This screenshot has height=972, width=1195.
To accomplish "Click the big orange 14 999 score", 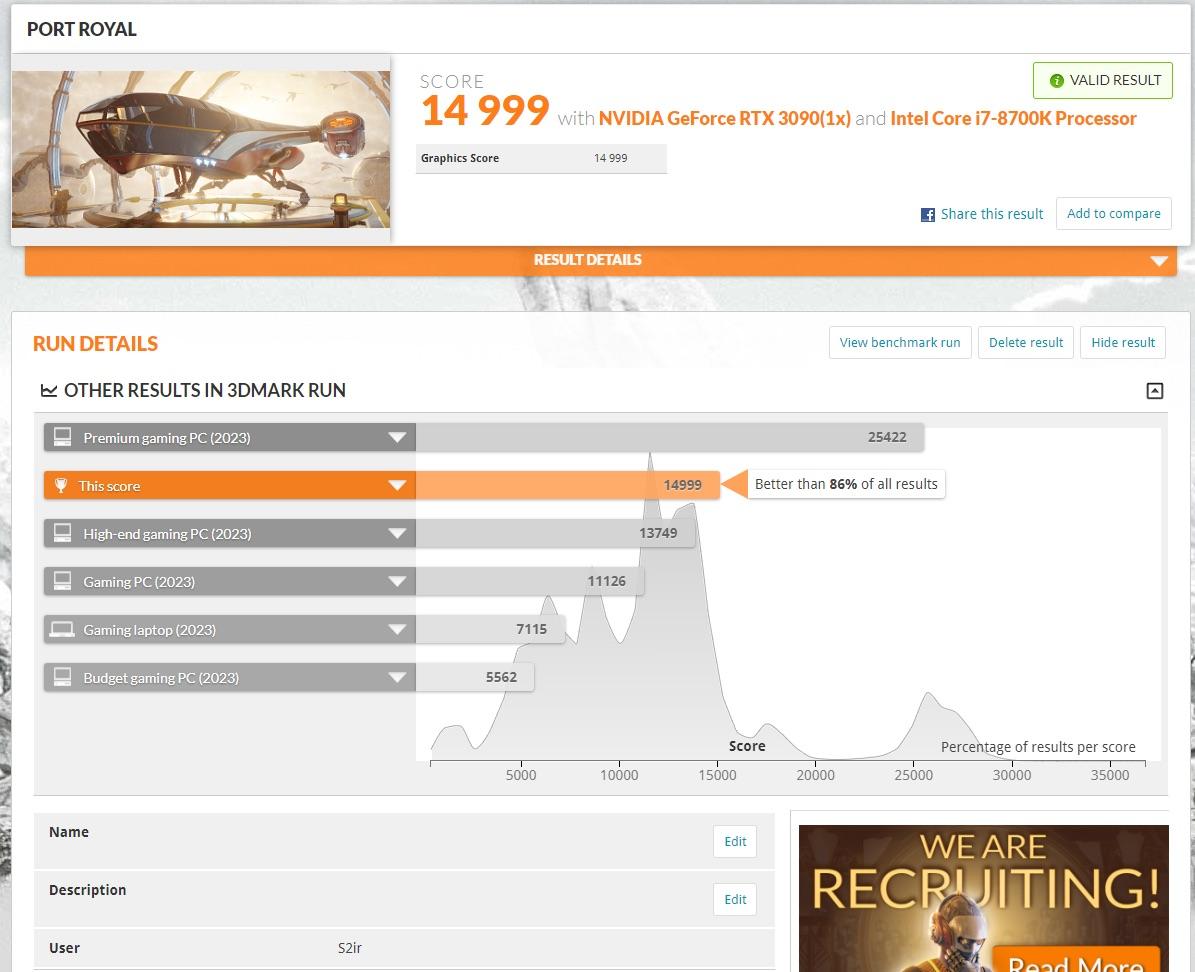I will (485, 111).
